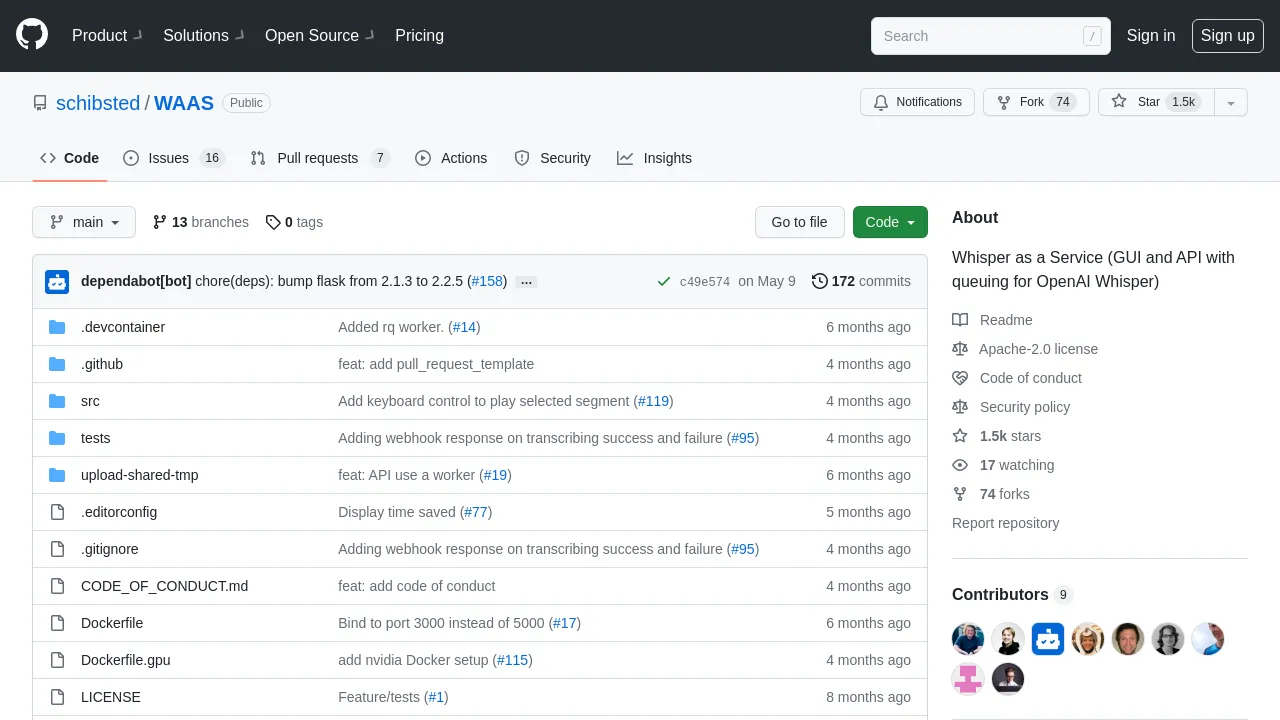This screenshot has width=1280, height=720.
Task: Open the schibsted owner page
Action: tap(98, 103)
